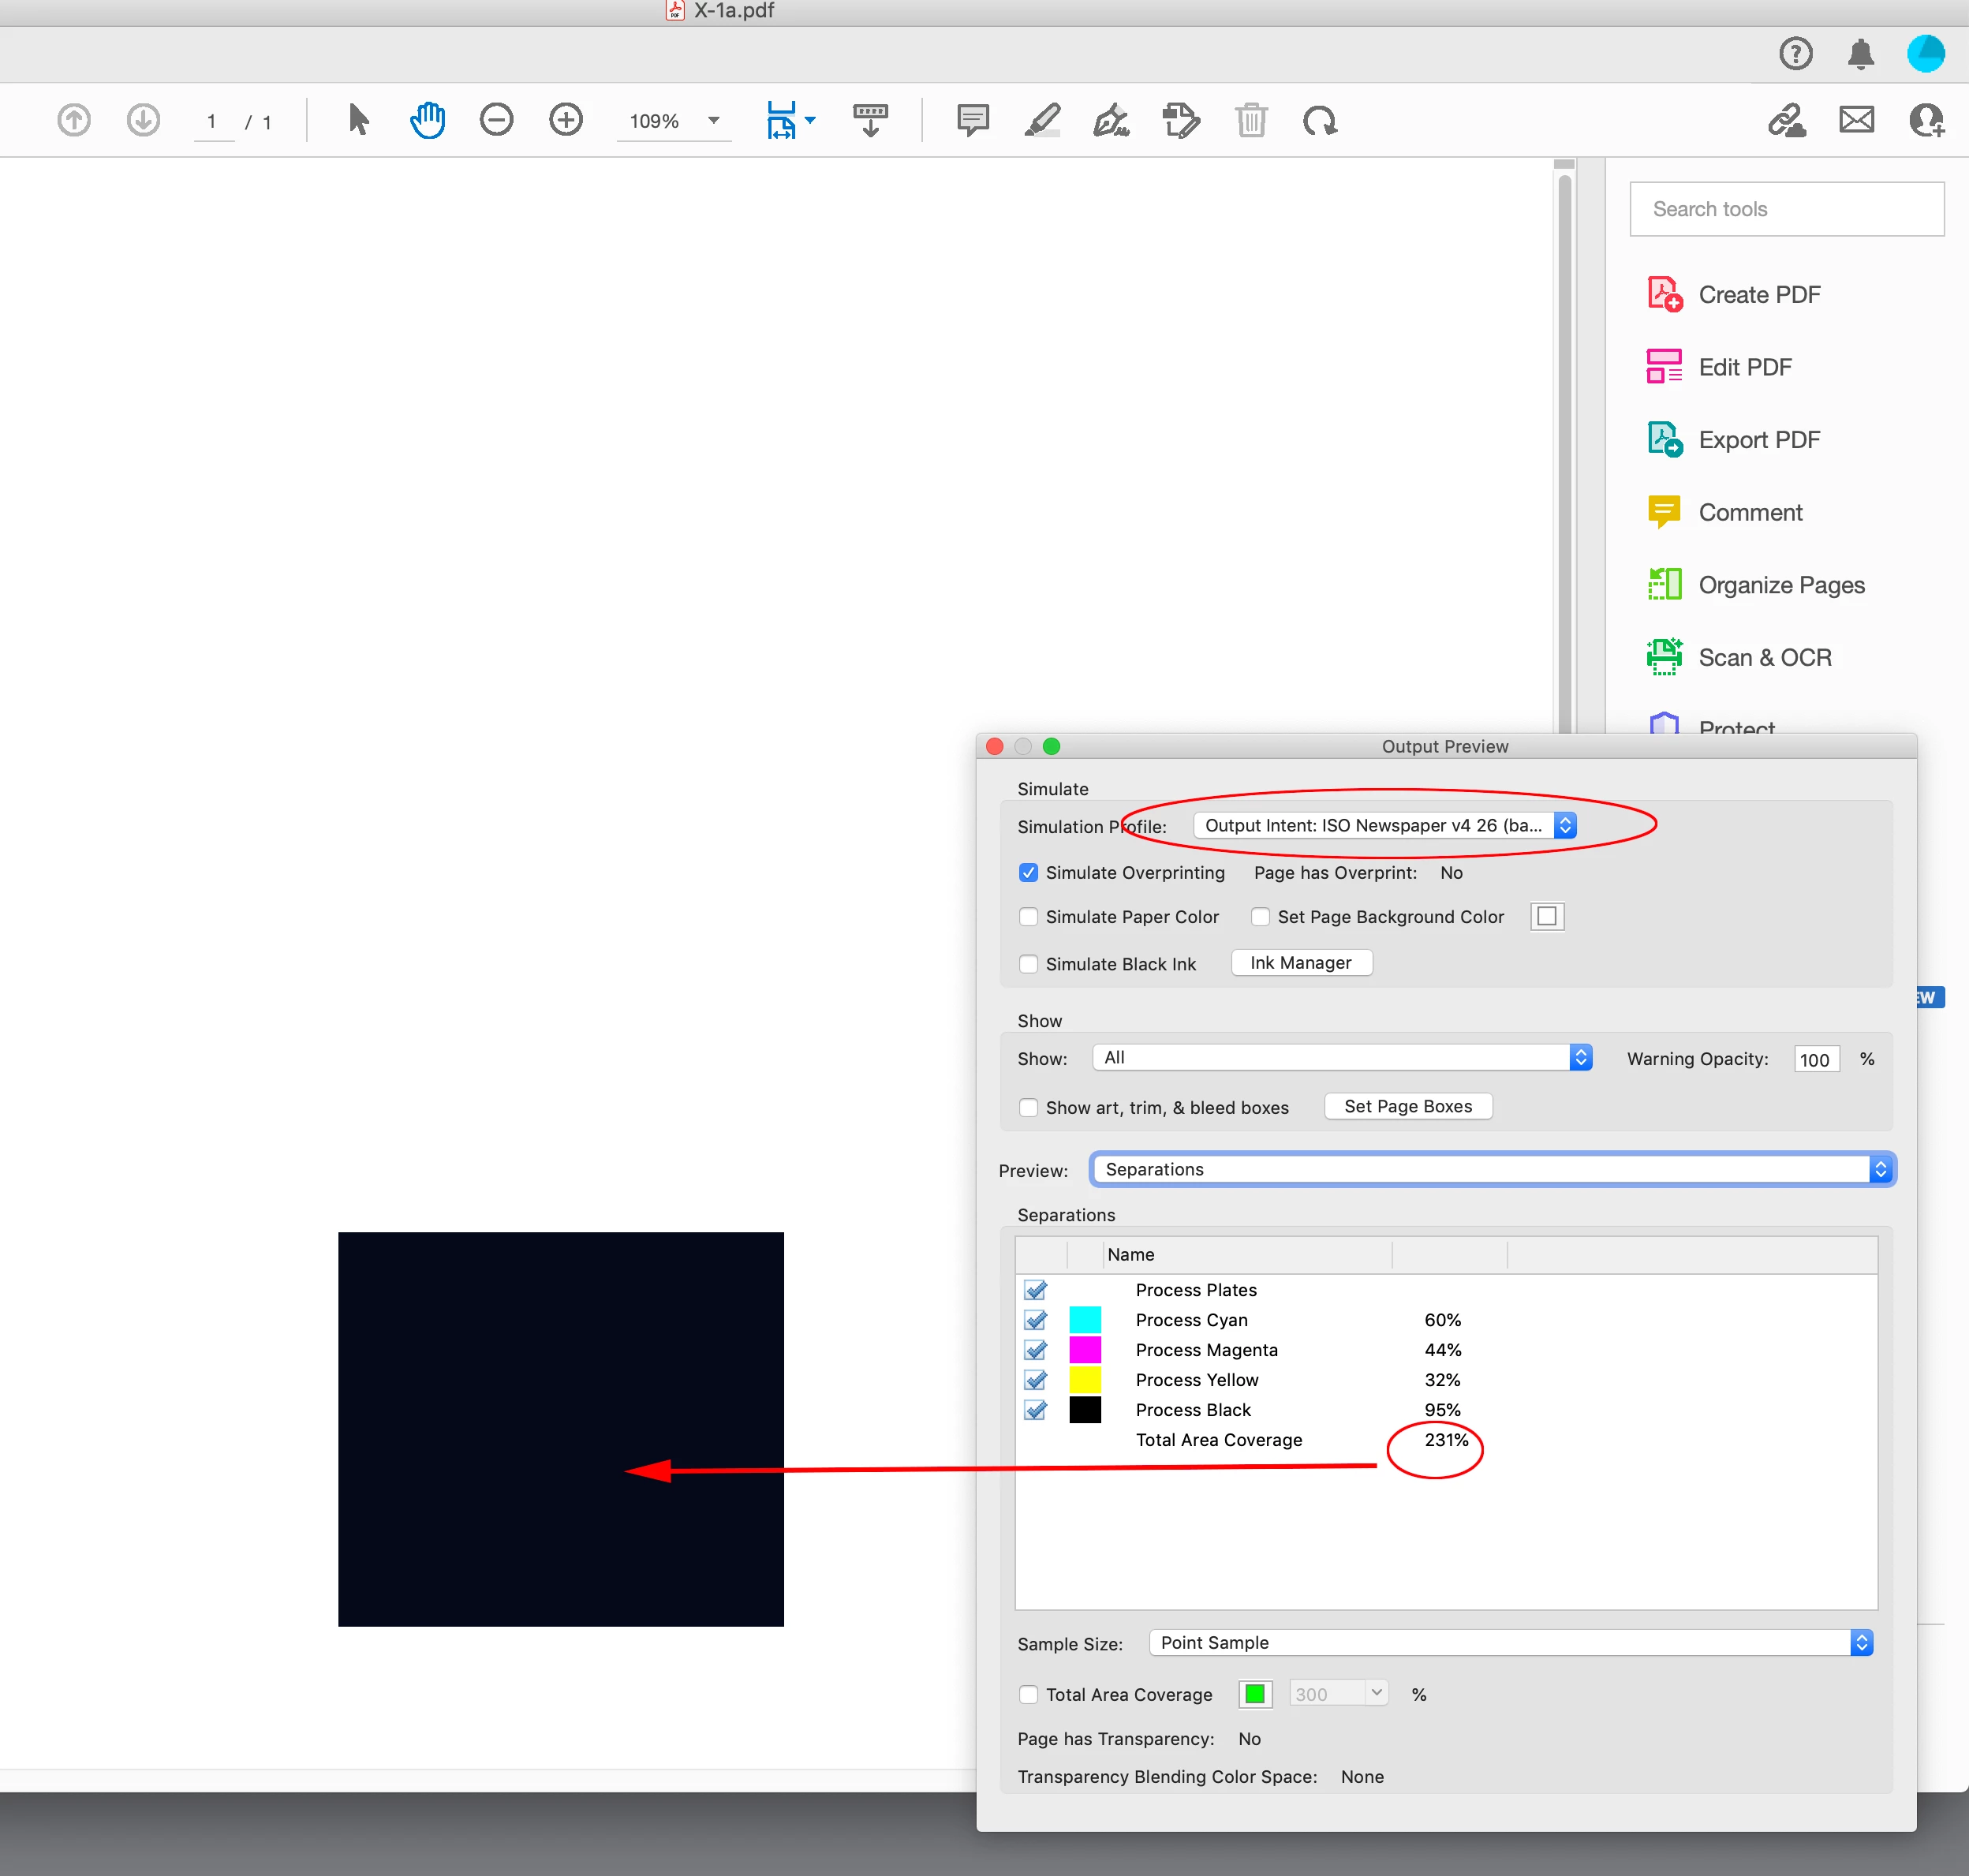This screenshot has width=1969, height=1876.
Task: Open Edit PDF tool
Action: click(1744, 367)
